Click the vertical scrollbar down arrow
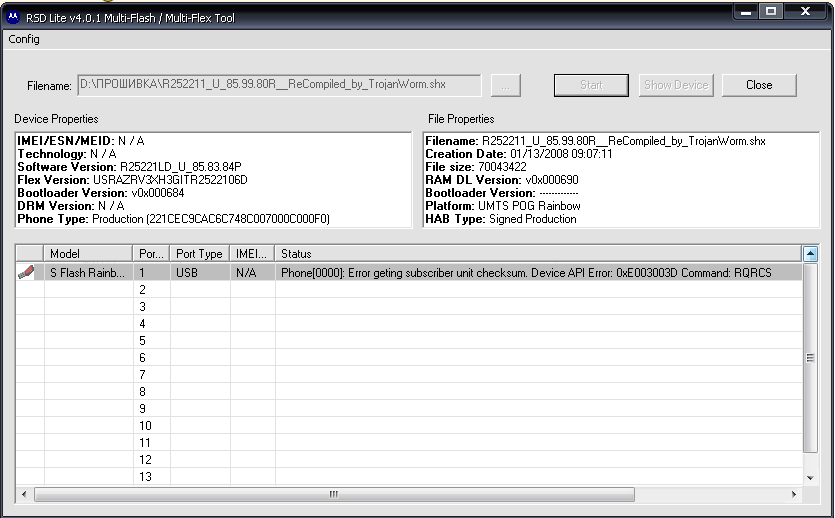 click(x=810, y=478)
